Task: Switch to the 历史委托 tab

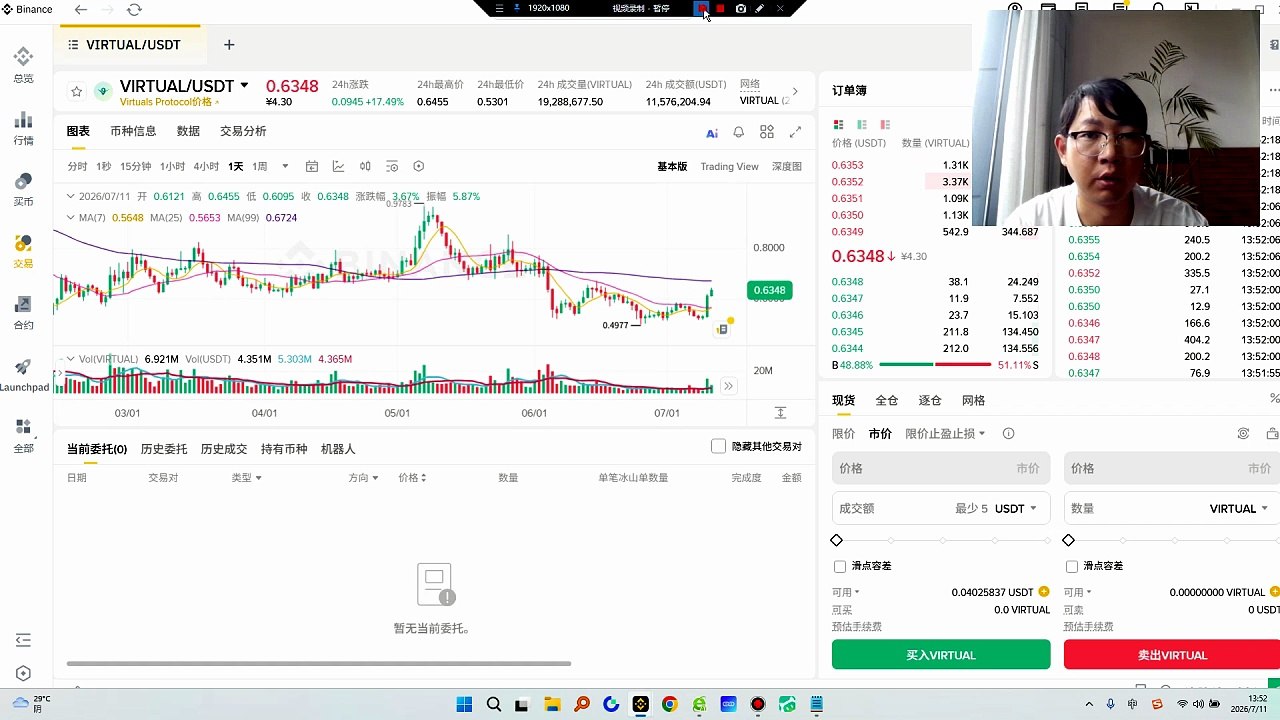Action: (x=164, y=449)
